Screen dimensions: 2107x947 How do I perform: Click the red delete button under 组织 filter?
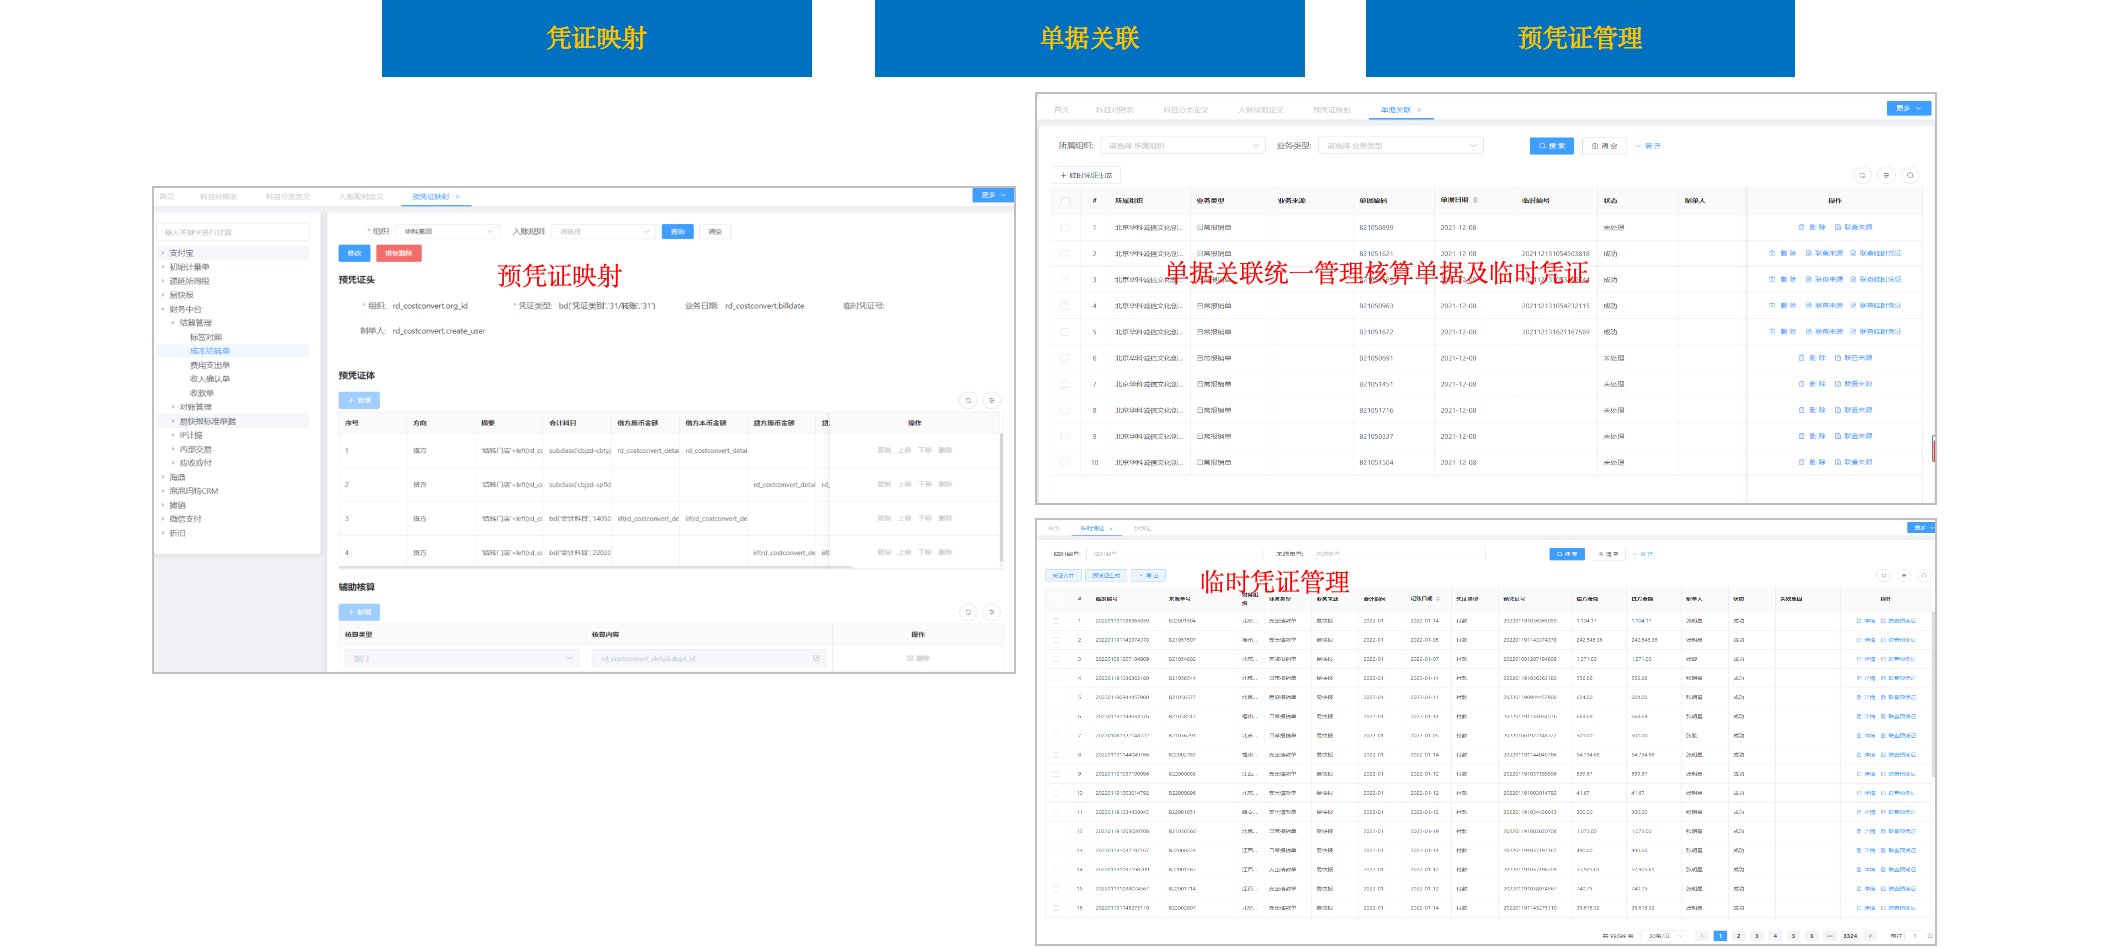tap(399, 253)
